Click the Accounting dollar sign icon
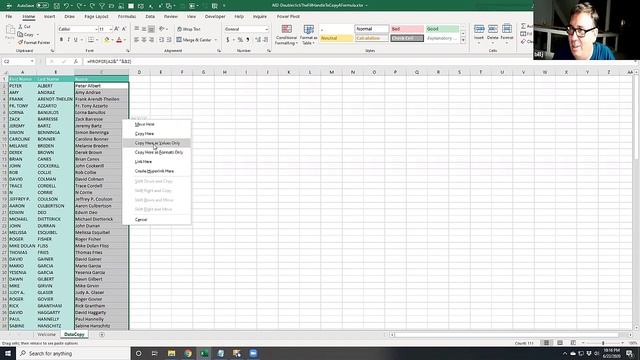Viewport: 640px width, 360px height. (x=228, y=40)
